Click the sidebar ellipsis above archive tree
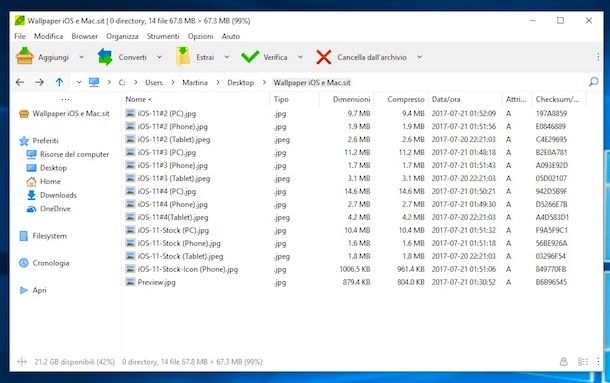Viewport: 610px width, 383px height. pos(65,99)
